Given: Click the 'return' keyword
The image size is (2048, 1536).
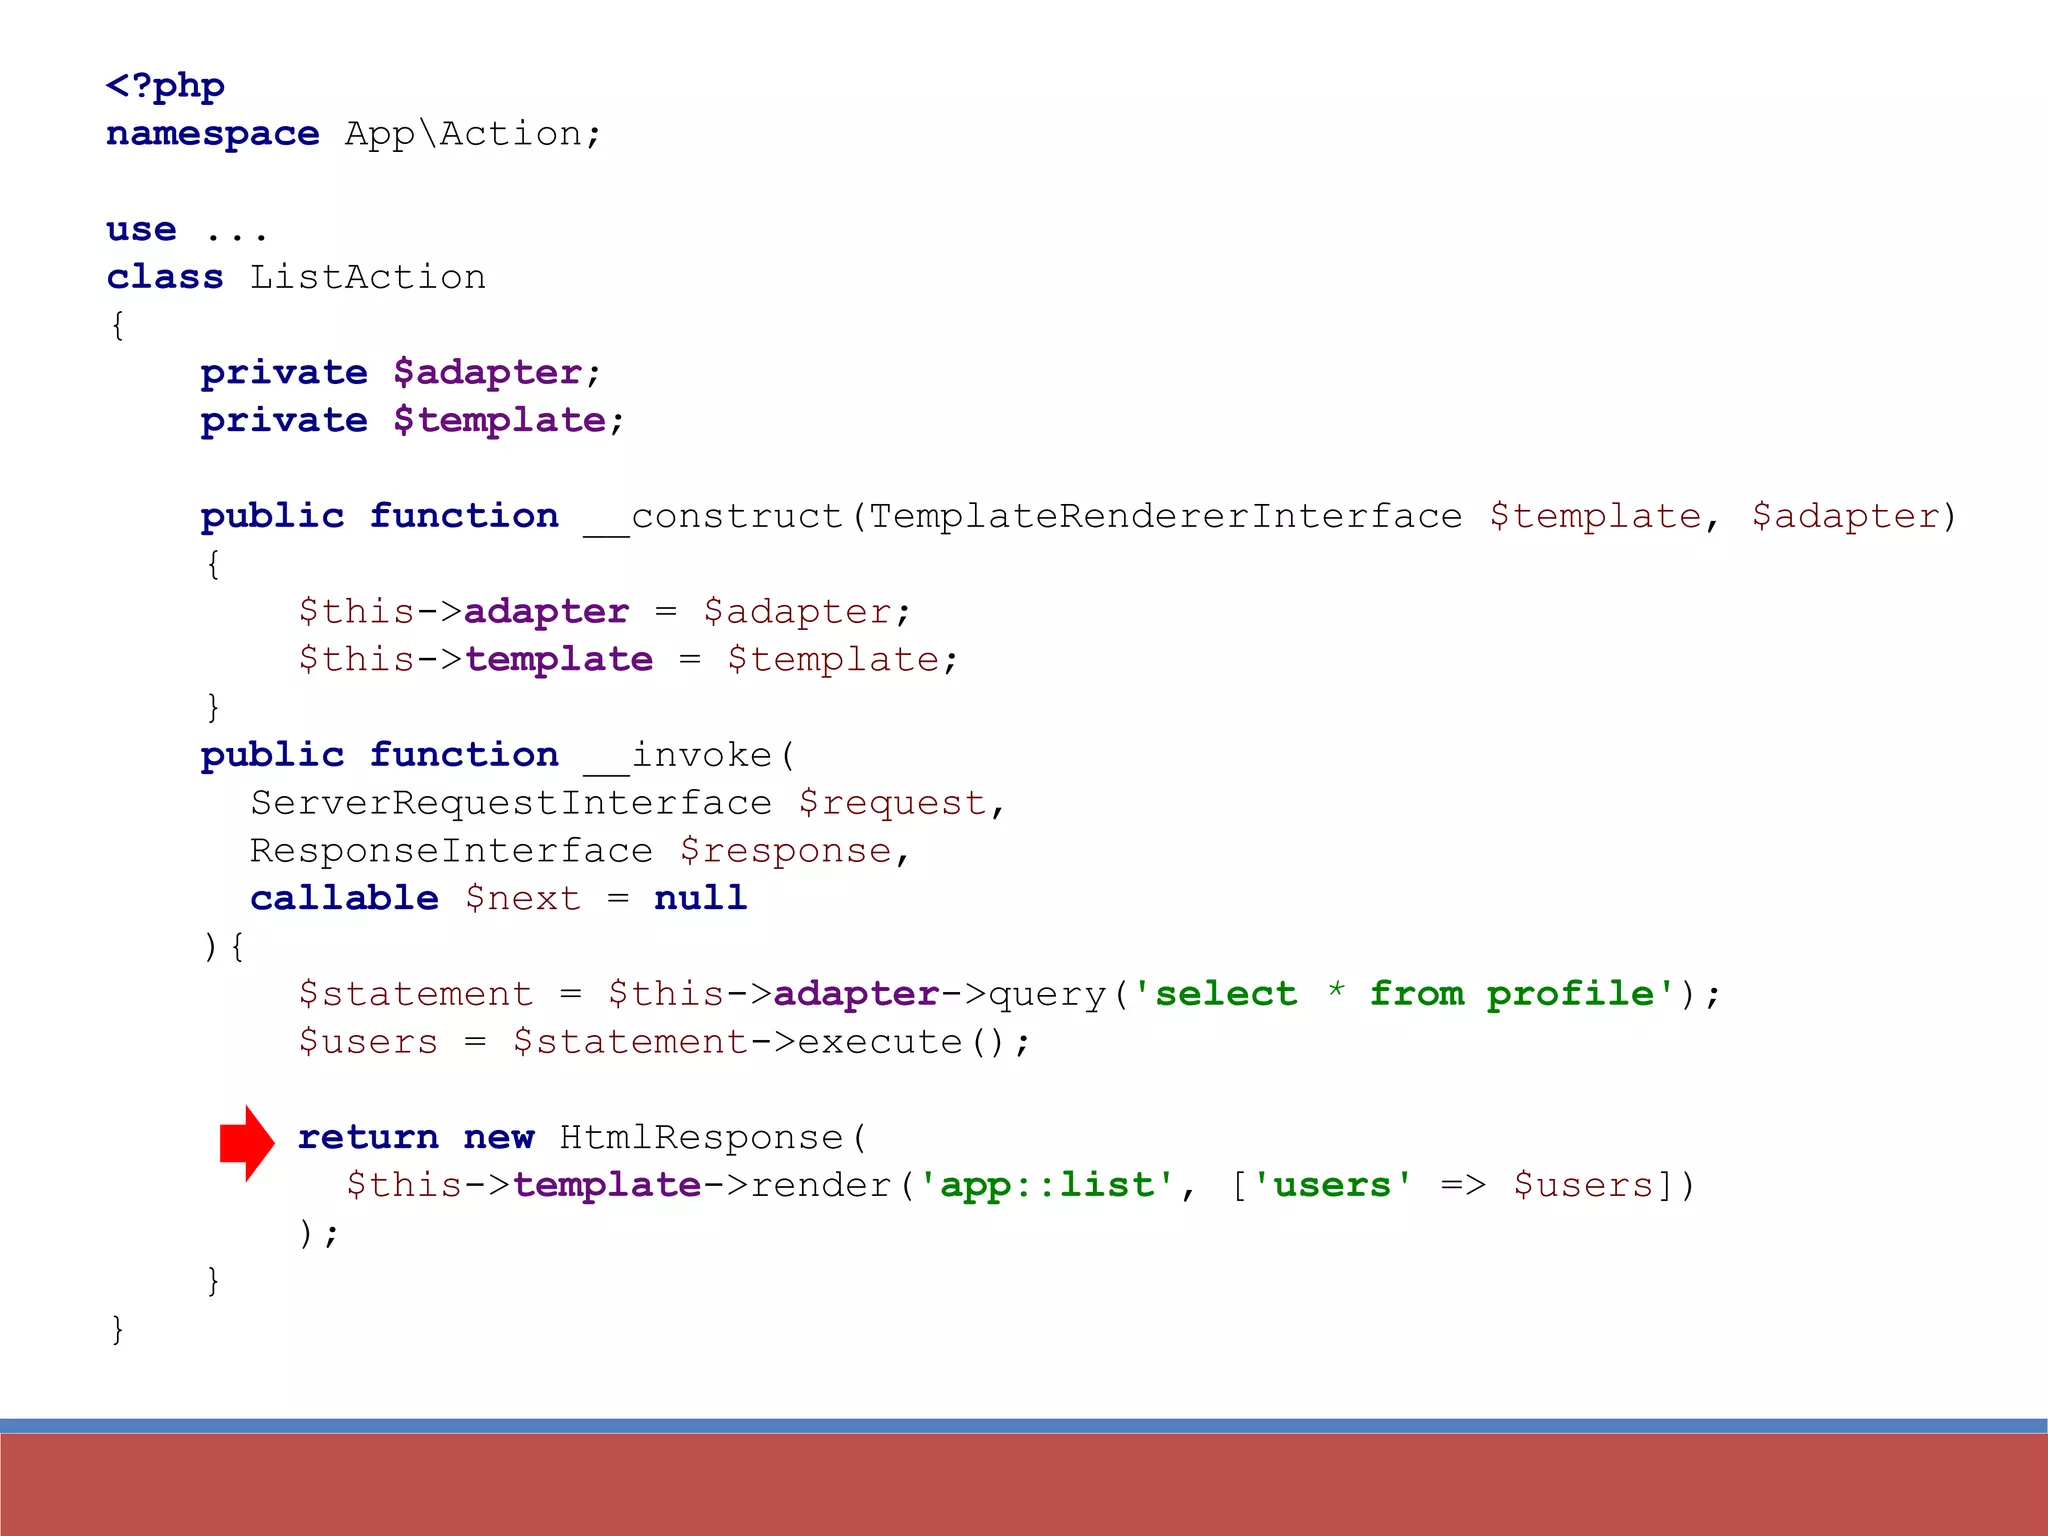Looking at the screenshot, I should [368, 1137].
